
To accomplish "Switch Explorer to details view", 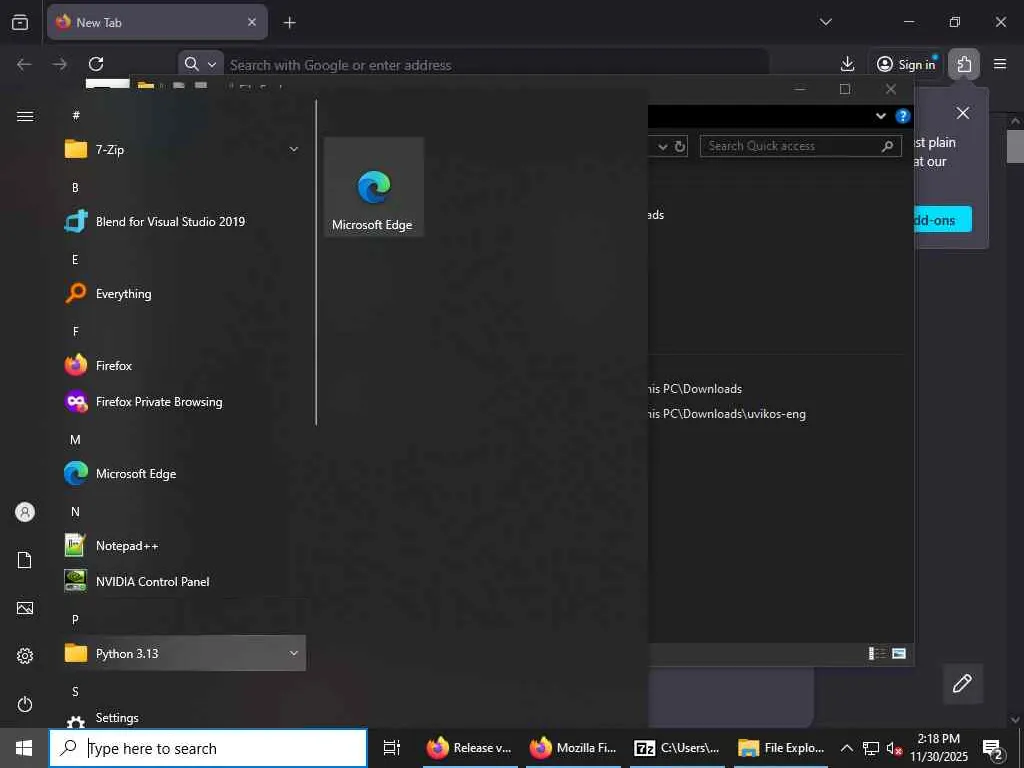I will pos(876,653).
